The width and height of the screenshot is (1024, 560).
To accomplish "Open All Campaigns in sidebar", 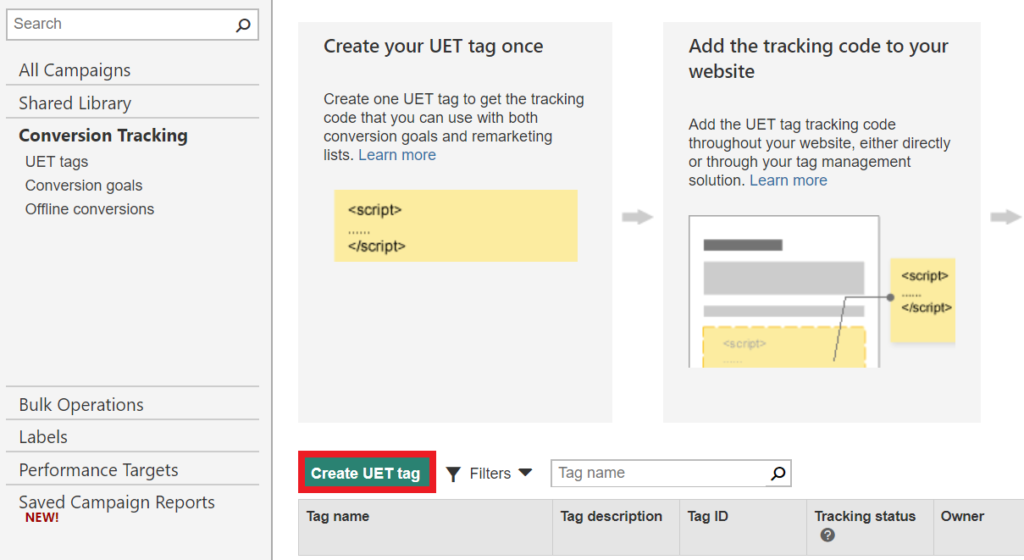I will click(75, 70).
